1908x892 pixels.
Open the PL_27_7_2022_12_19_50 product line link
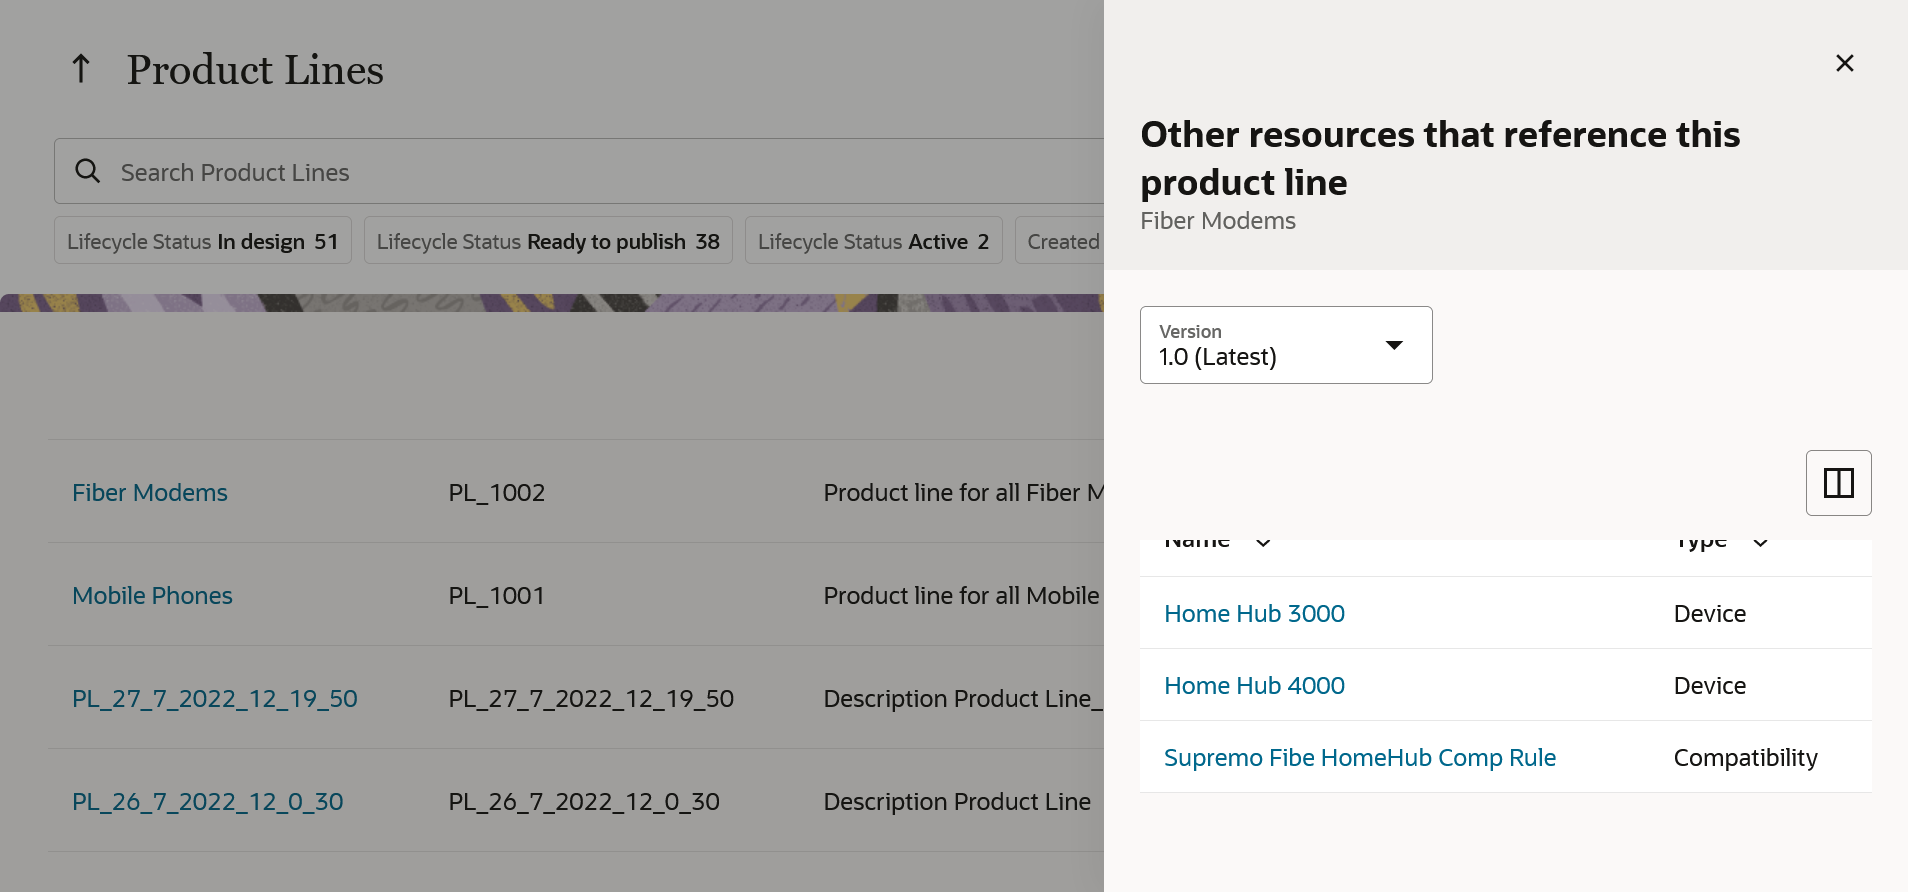click(x=215, y=699)
